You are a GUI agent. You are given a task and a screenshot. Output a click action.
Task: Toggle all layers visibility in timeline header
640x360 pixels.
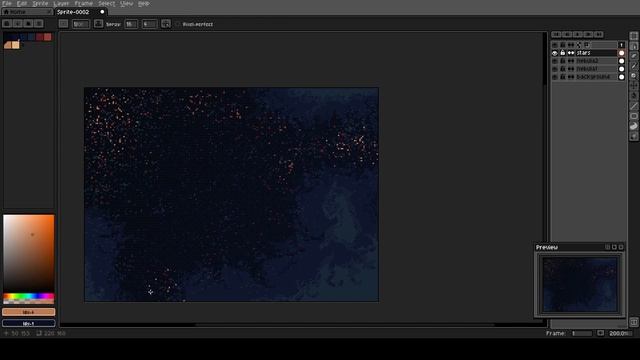coord(555,45)
